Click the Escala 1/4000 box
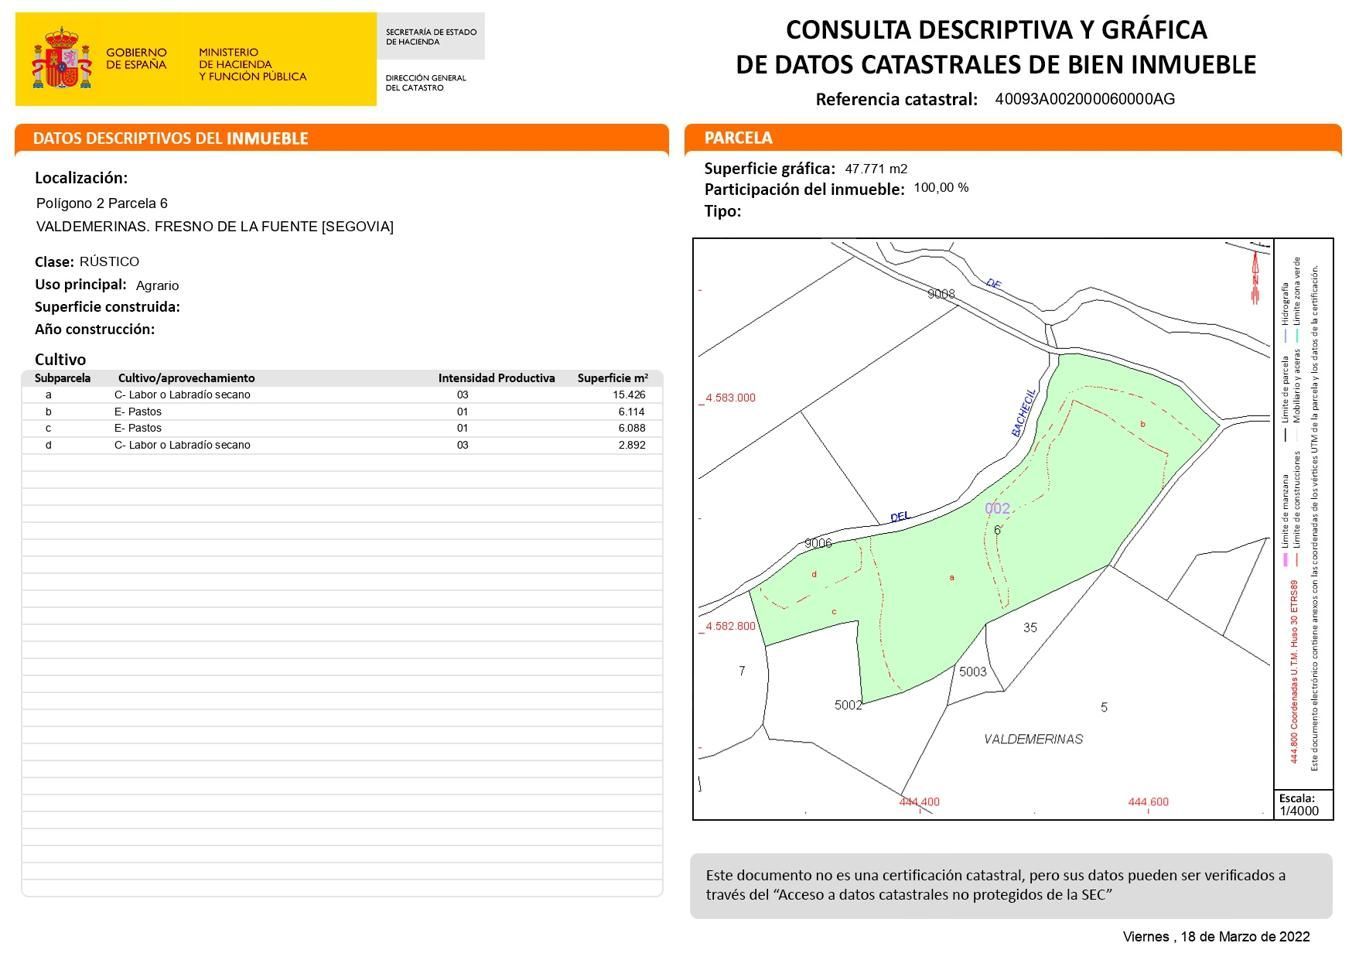Screen dimensions: 1359x960 [1303, 805]
